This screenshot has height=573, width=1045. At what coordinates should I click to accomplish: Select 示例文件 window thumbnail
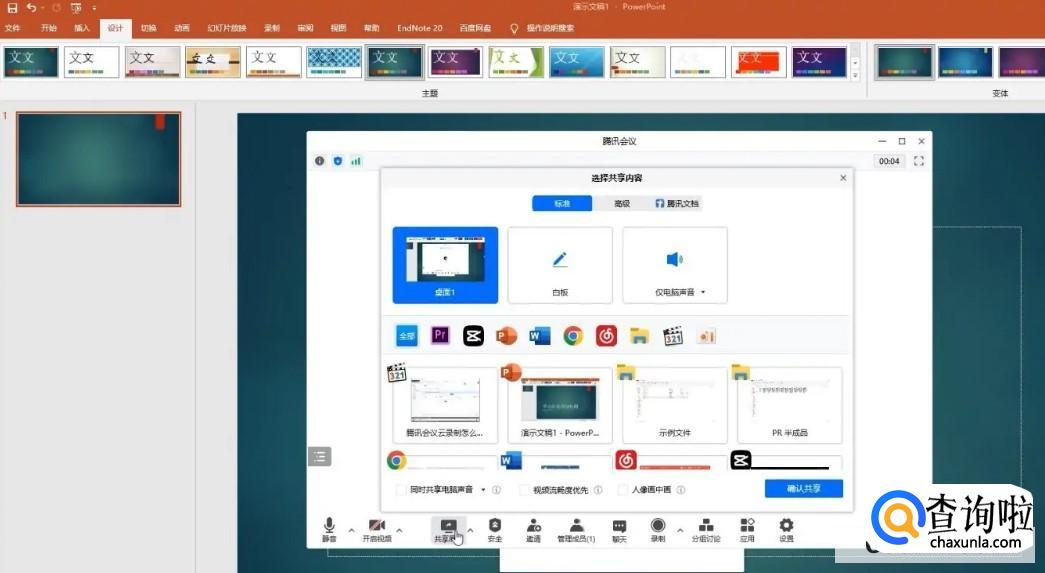pyautogui.click(x=674, y=405)
